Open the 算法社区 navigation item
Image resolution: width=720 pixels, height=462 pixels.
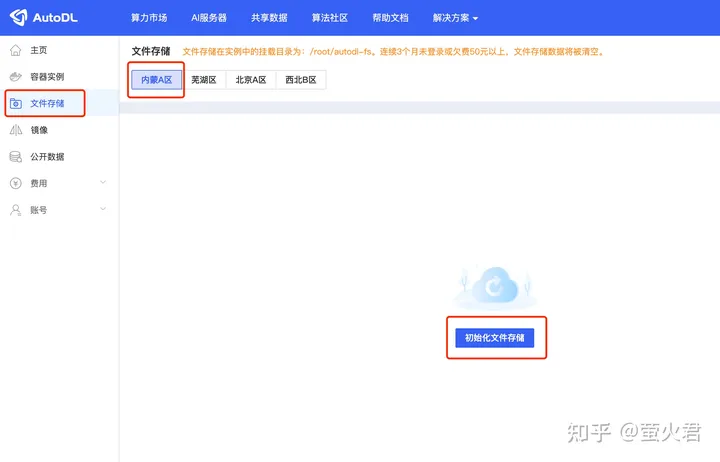330,18
